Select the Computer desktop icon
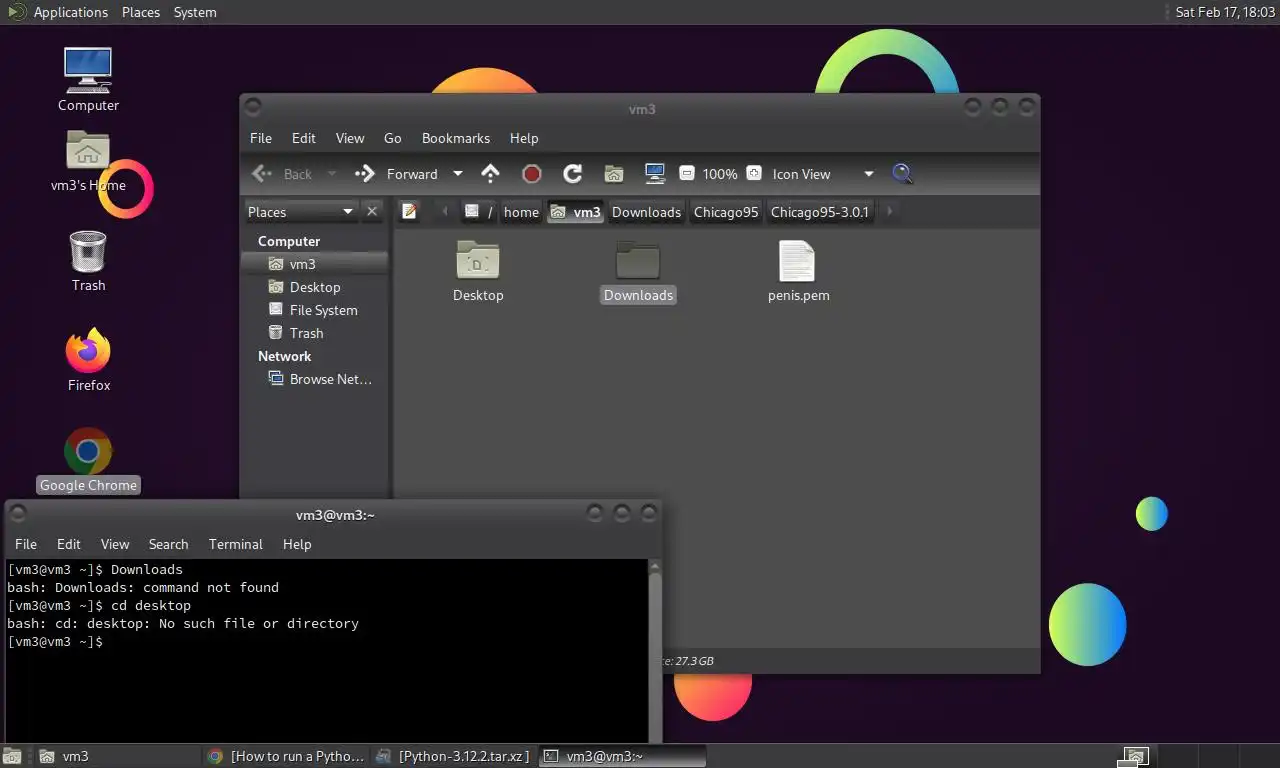The image size is (1280, 768). pyautogui.click(x=88, y=80)
